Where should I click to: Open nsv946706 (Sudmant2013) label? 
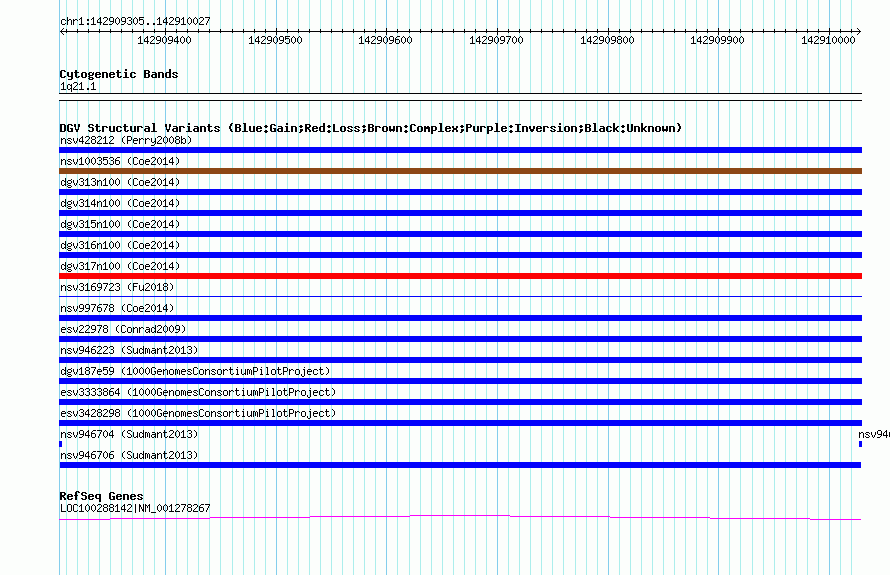[x=129, y=455]
